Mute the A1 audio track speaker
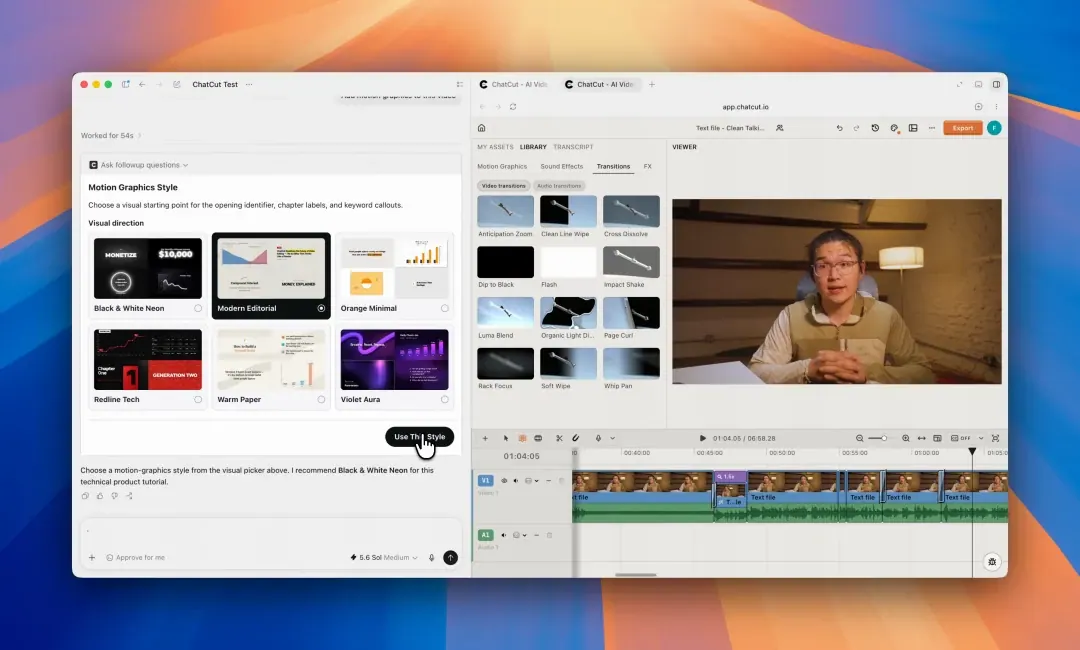Image resolution: width=1080 pixels, height=650 pixels. (x=503, y=535)
